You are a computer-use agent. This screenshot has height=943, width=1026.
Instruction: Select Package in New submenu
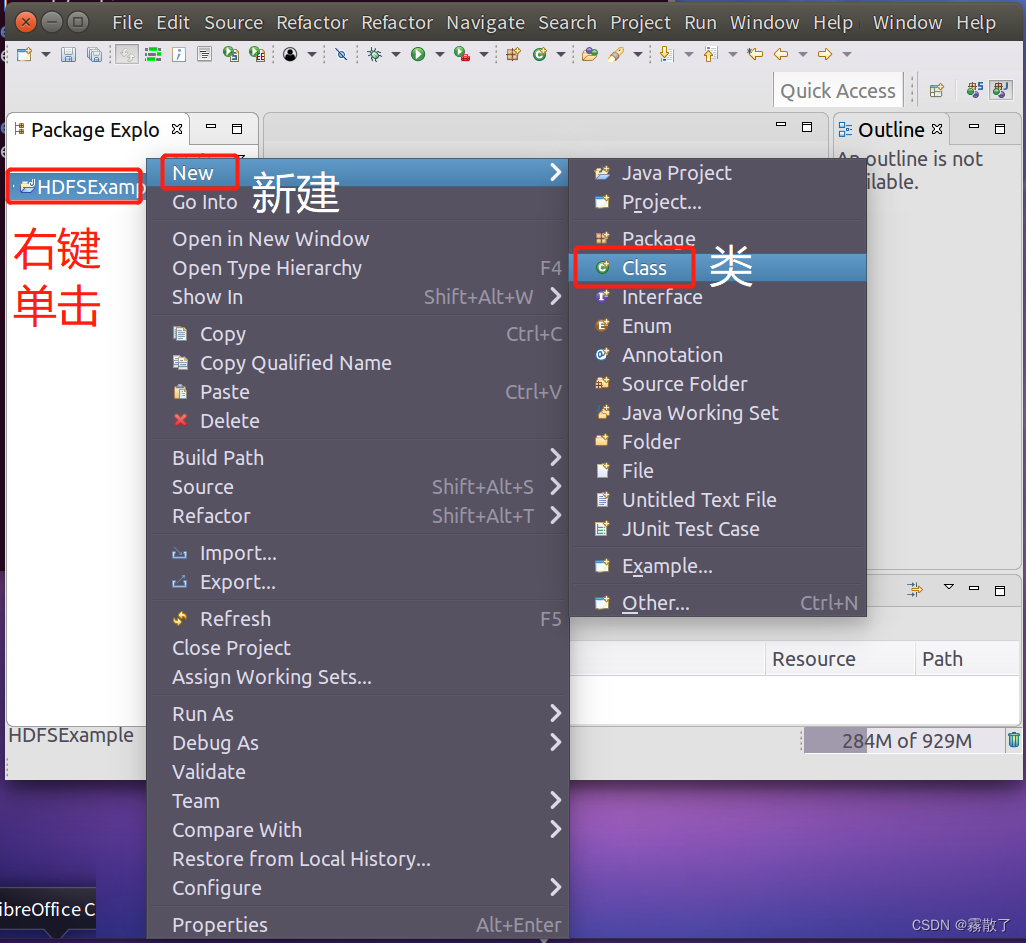[x=718, y=239]
